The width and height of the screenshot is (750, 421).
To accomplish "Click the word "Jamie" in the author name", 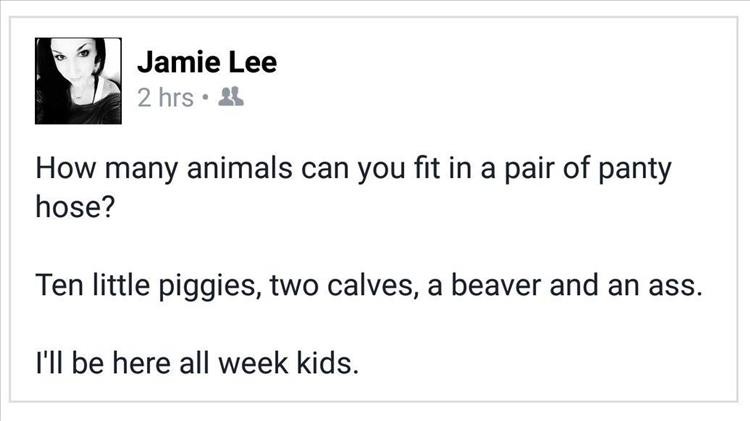I will 178,62.
